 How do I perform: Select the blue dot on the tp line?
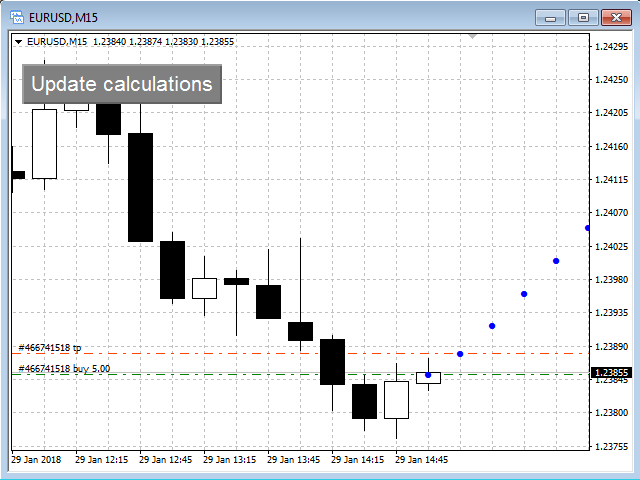[460, 354]
